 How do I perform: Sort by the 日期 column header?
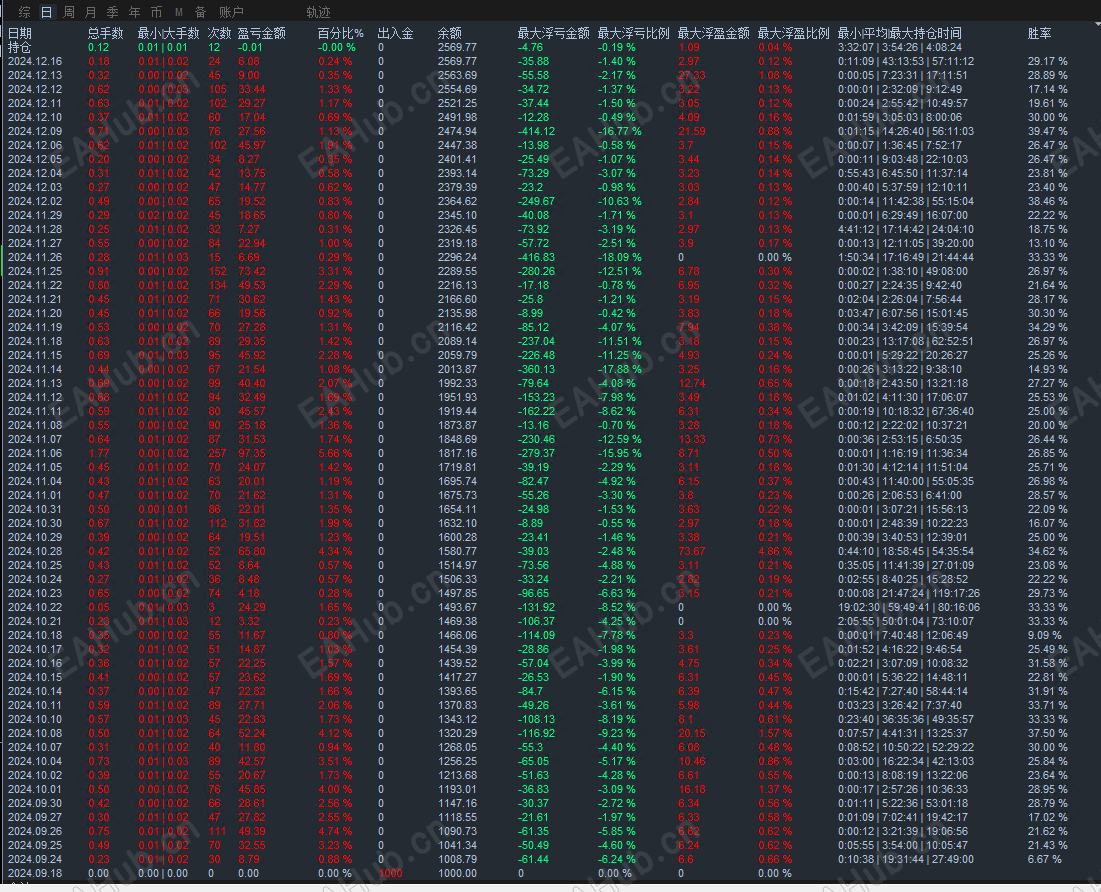(x=20, y=33)
